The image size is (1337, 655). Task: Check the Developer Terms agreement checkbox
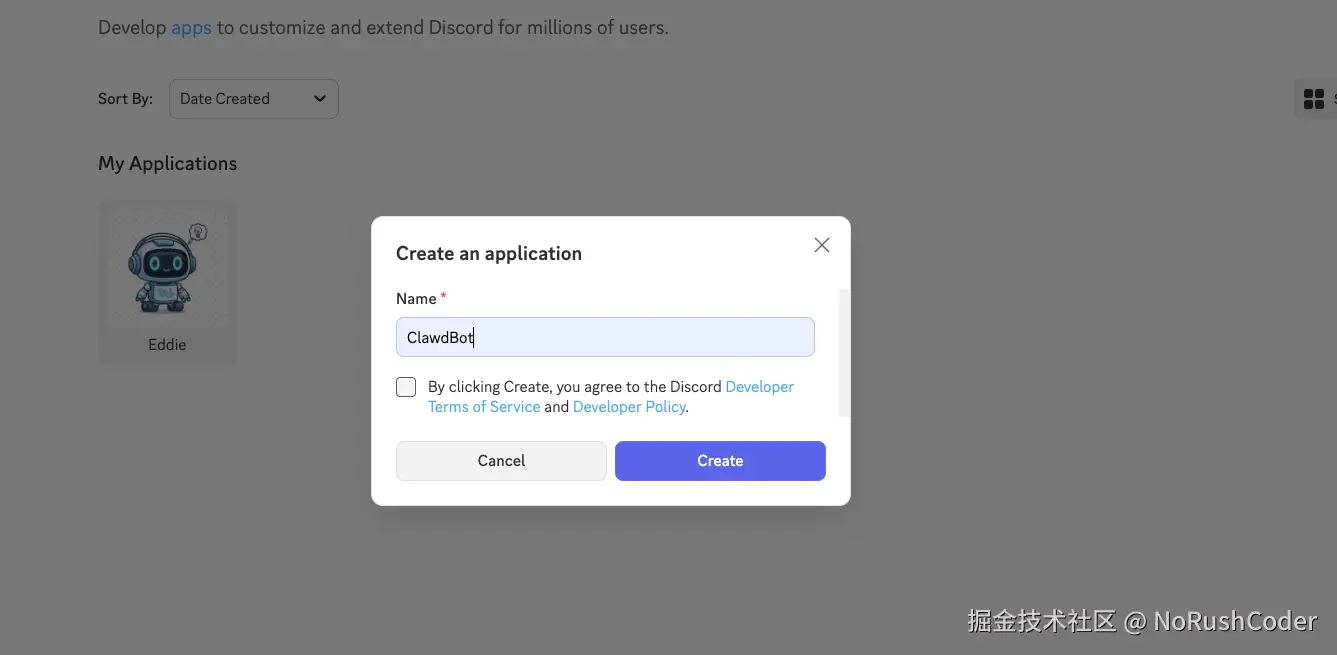(x=406, y=386)
